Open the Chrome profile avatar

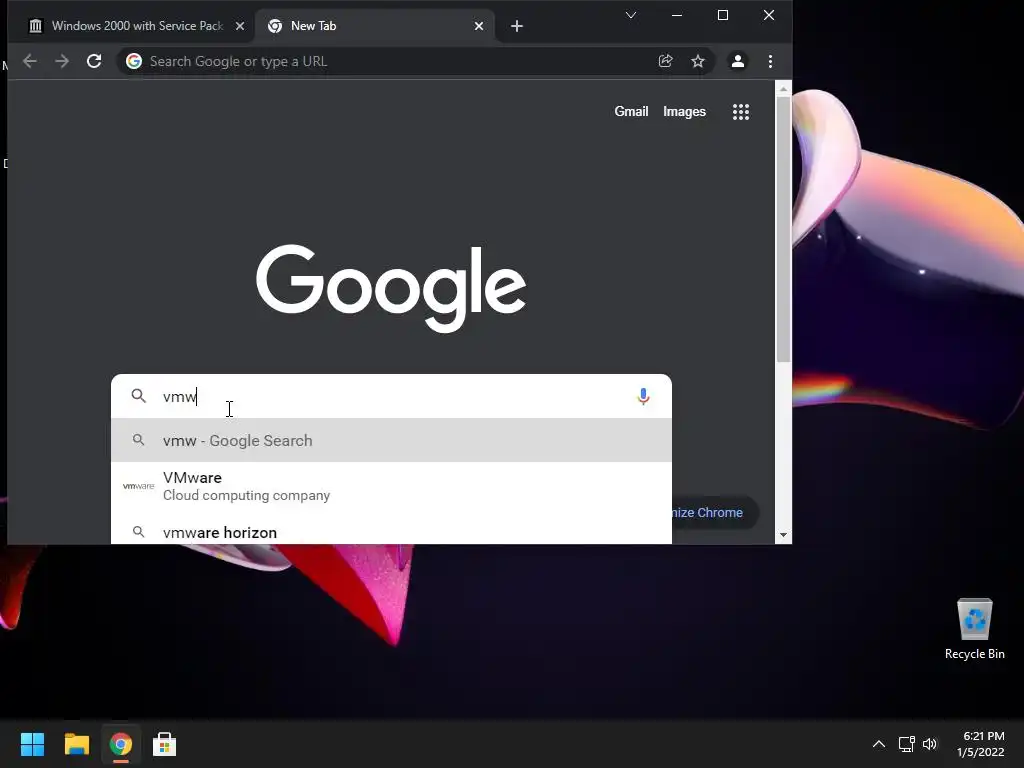(738, 61)
